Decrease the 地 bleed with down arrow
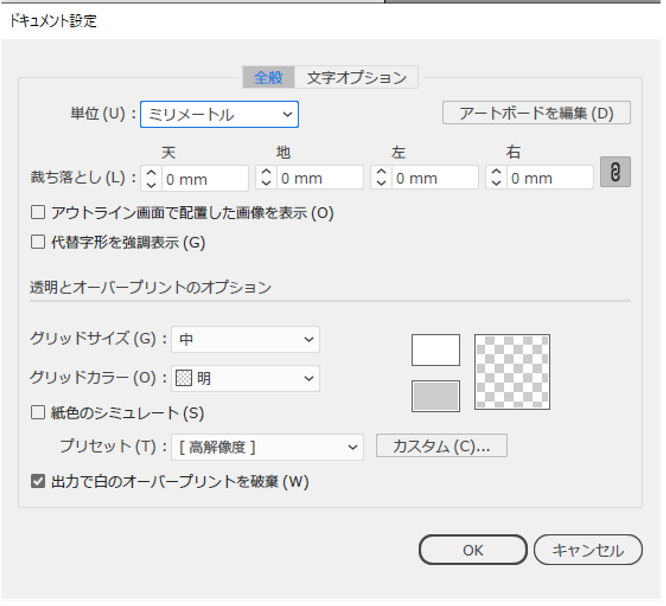Screen dimensions: 666x606 [x=266, y=183]
